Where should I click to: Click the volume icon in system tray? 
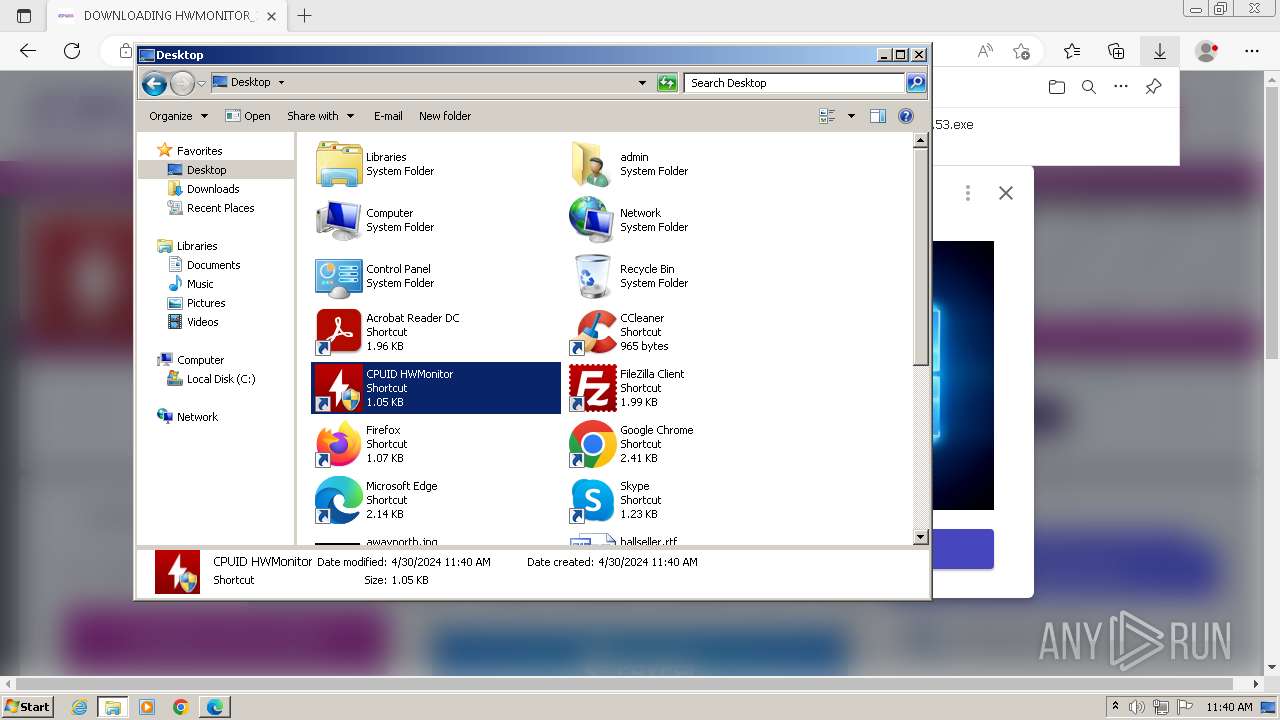tap(1135, 707)
